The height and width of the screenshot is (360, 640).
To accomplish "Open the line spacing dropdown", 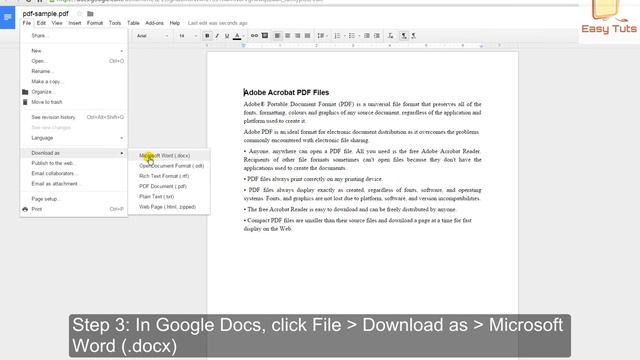I will coord(321,36).
